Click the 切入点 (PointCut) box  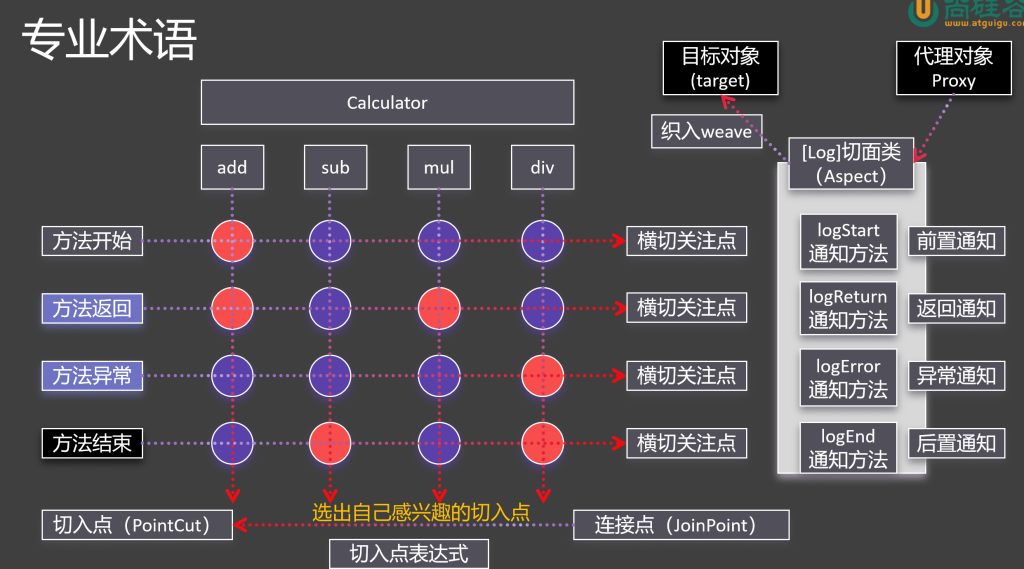pos(137,525)
